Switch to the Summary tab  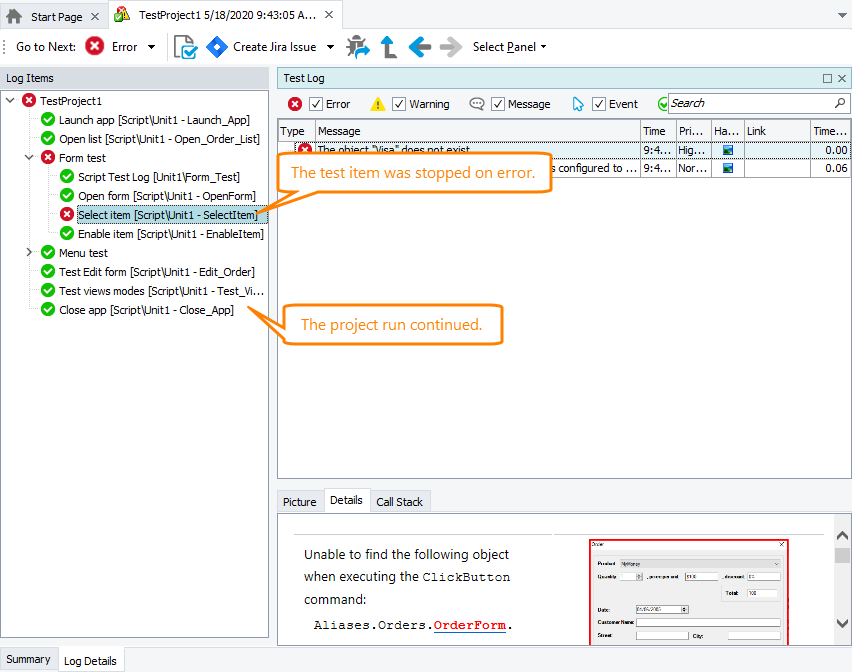(x=28, y=659)
